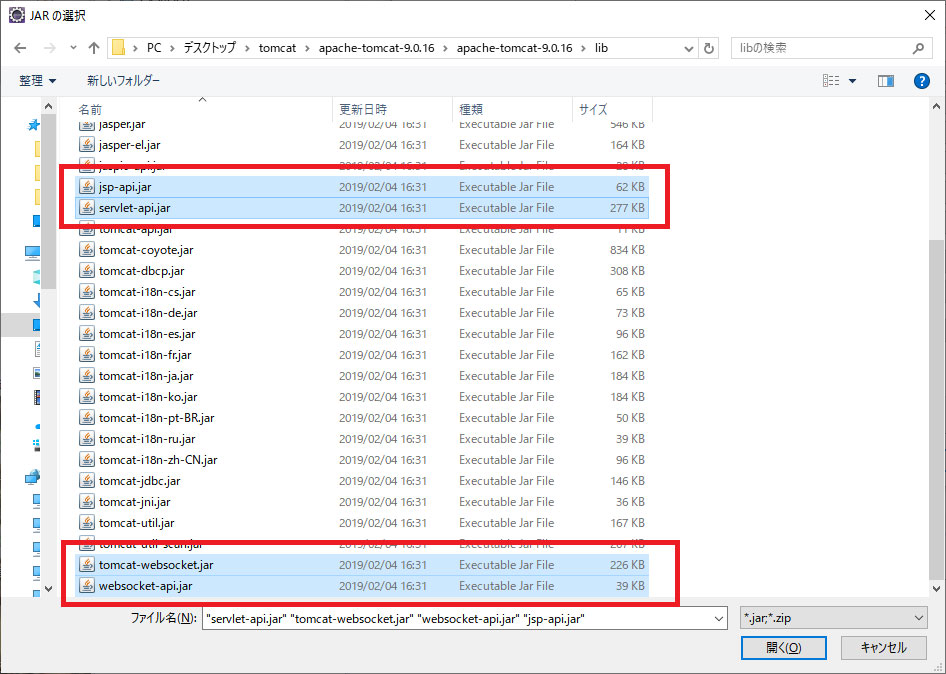Expand the chevron after tomcat breadcrumb
Screen dimensions: 946x674
click(308, 48)
